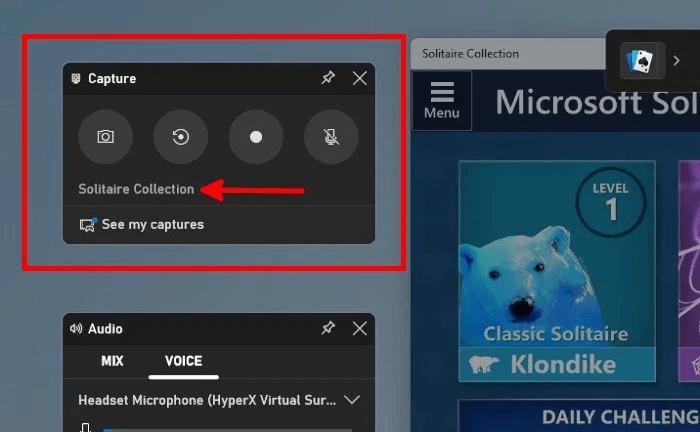Click the Solitaire cards app icon
This screenshot has height=432, width=700.
point(642,61)
